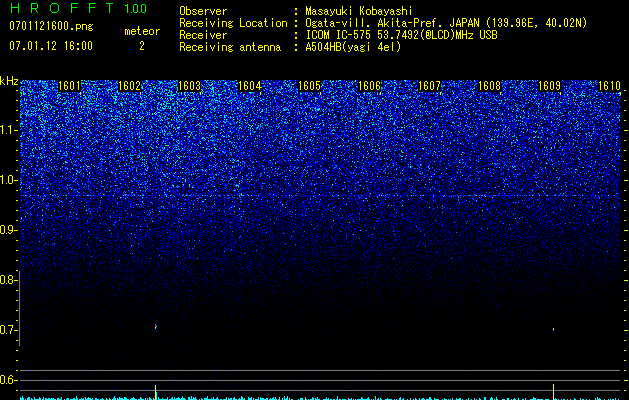Viewport: 629px width, 400px height.
Task: Click the yellow detection spike near 1609
Action: point(554,392)
